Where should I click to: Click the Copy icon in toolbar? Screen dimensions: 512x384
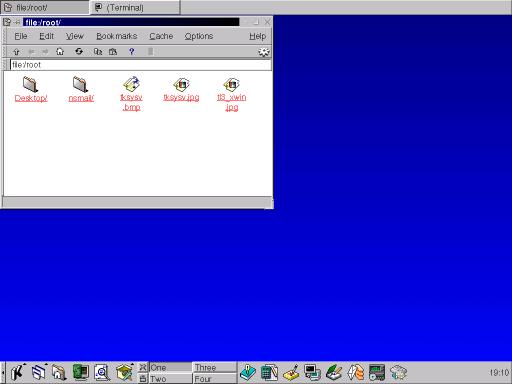click(98, 52)
